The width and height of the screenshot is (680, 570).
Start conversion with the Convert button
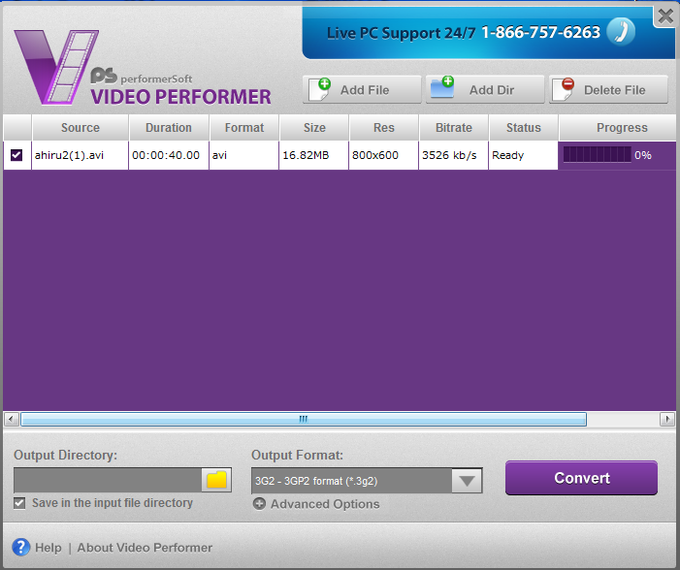click(x=582, y=478)
